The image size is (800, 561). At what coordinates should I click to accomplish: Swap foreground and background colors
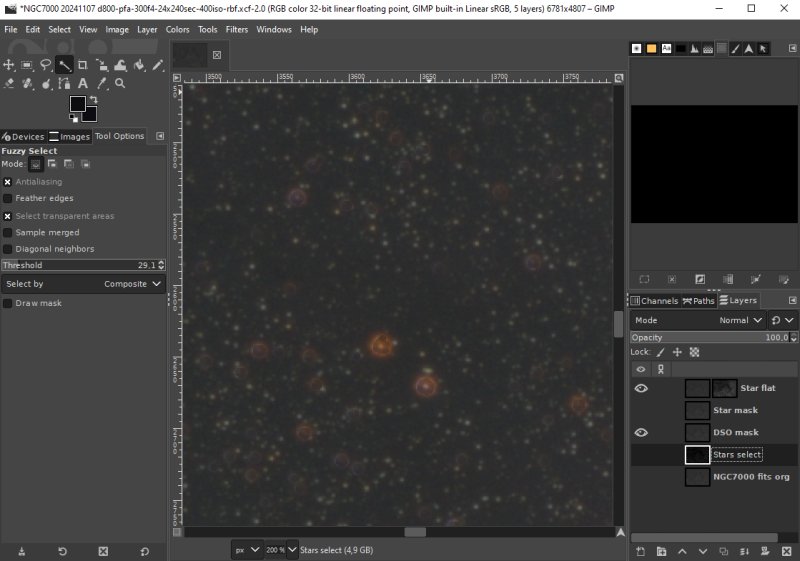93,99
